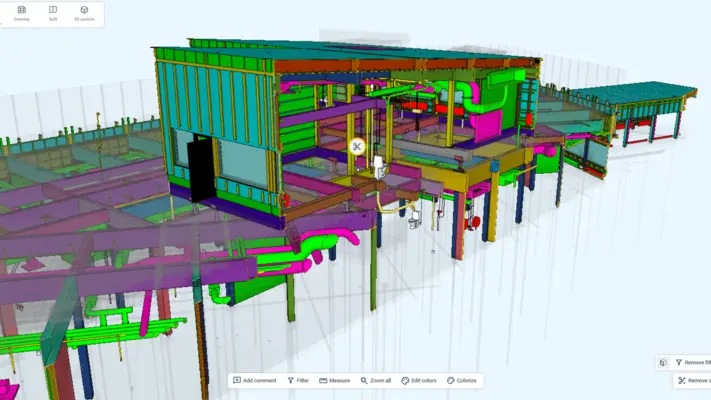Open the 3D section tool
Image resolution: width=711 pixels, height=400 pixels.
[x=84, y=13]
